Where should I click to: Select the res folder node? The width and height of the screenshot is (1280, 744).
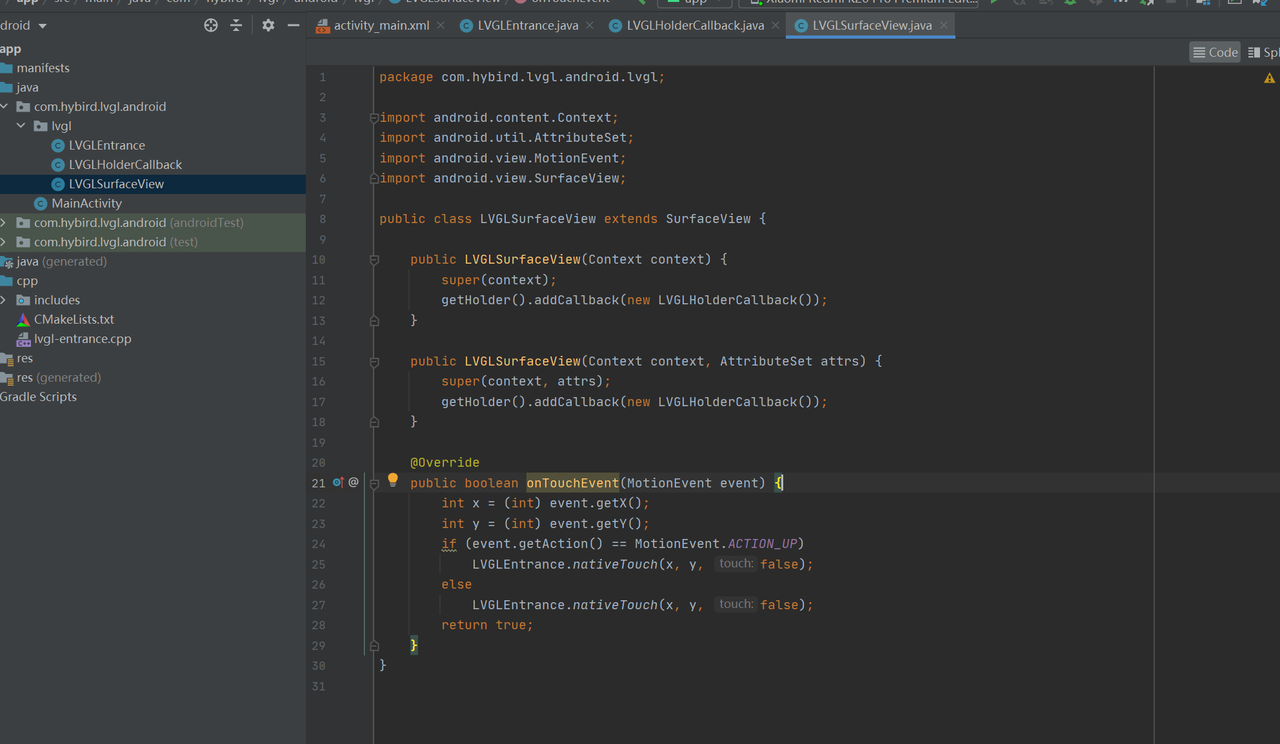pos(25,358)
